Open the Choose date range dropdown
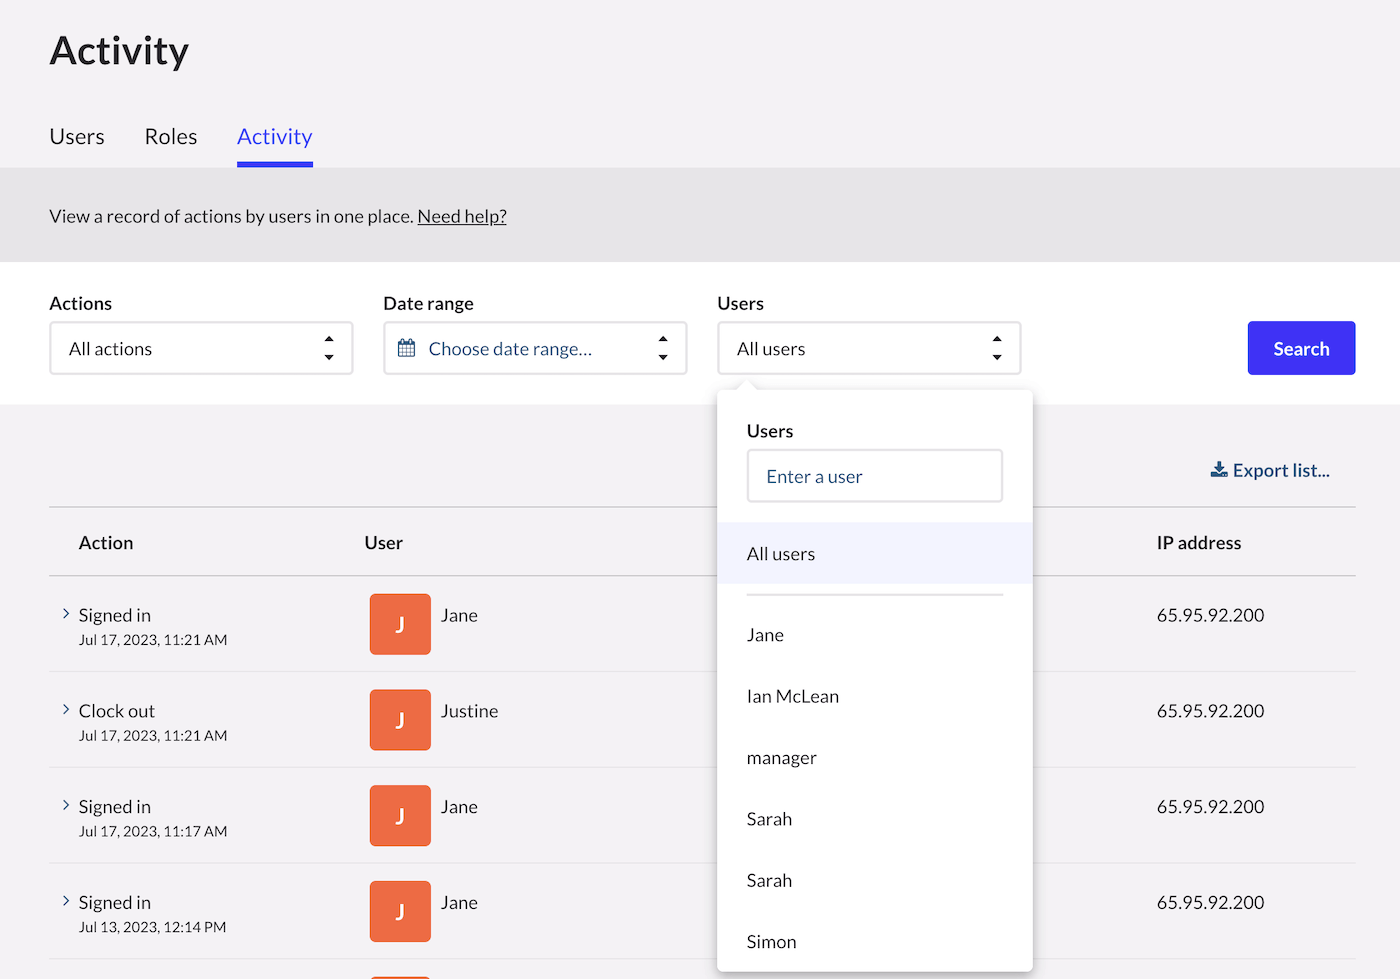 [x=535, y=348]
